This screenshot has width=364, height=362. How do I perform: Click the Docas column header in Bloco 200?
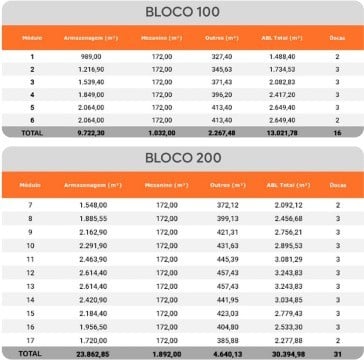click(338, 185)
